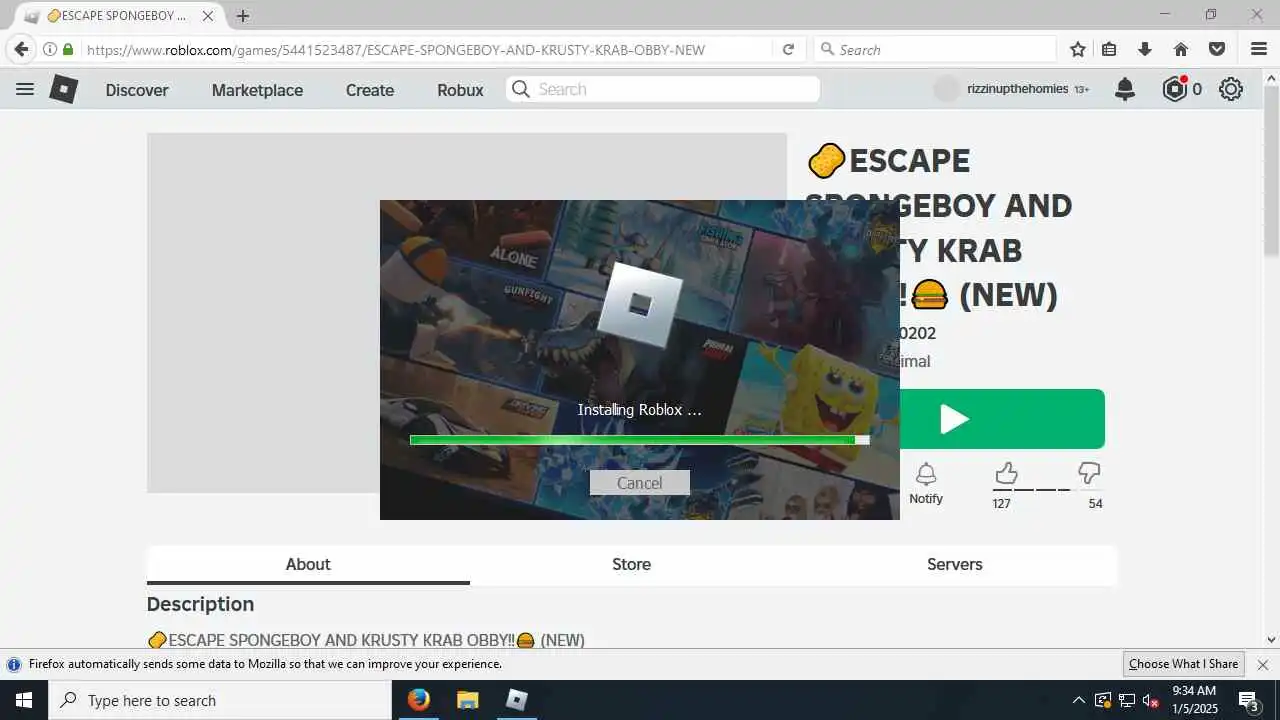
Task: Select the ESCAPE SPONGEBOY browser tab
Action: point(118,16)
